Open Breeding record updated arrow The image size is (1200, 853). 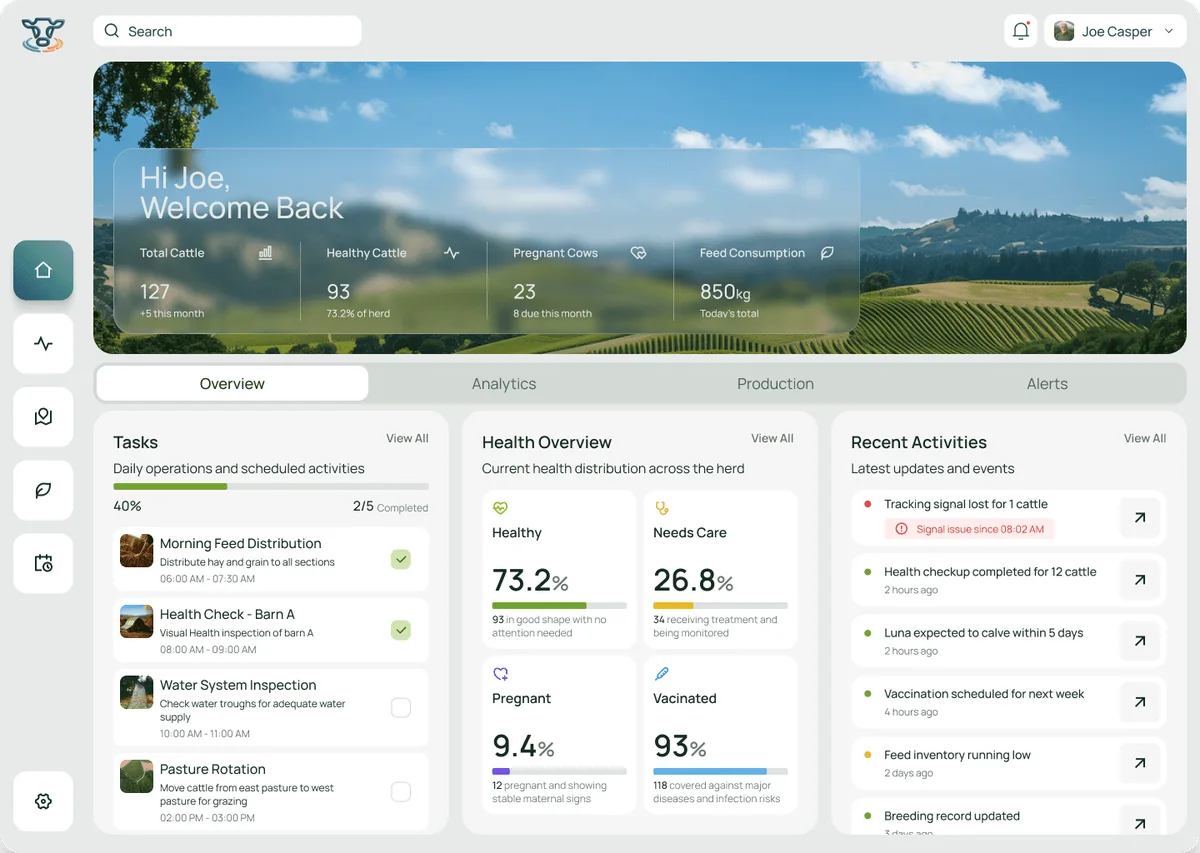[1140, 823]
